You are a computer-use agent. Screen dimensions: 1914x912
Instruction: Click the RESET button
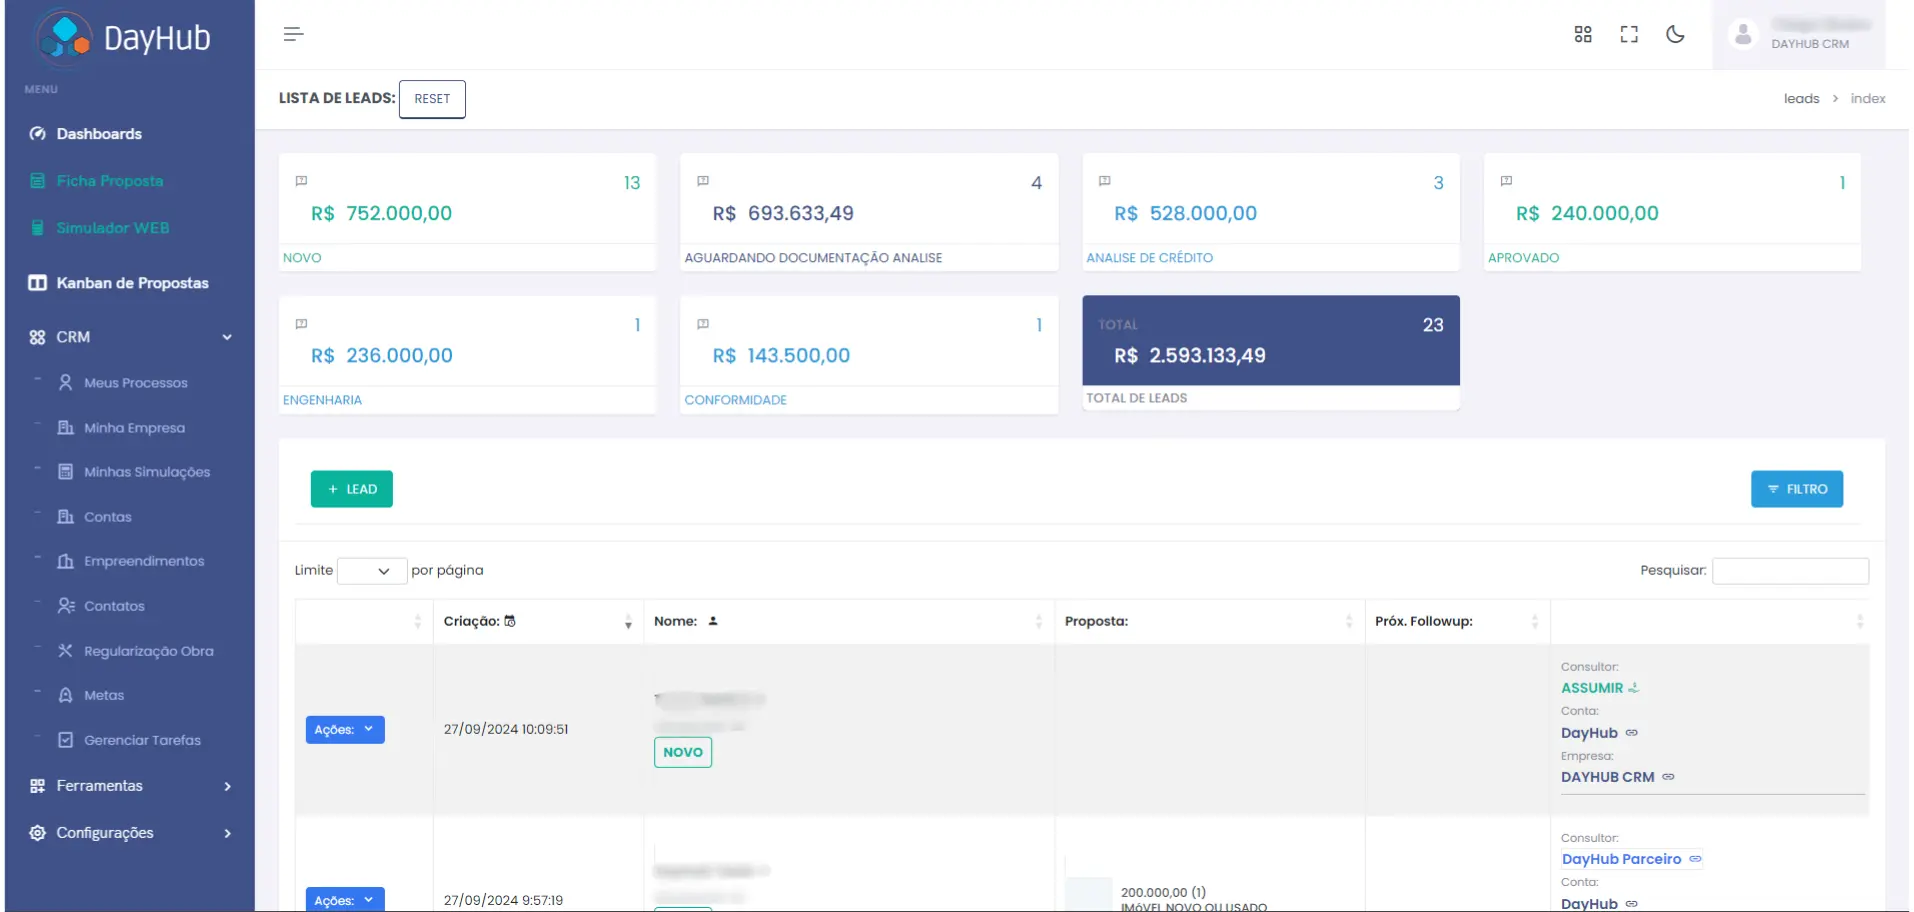[432, 99]
